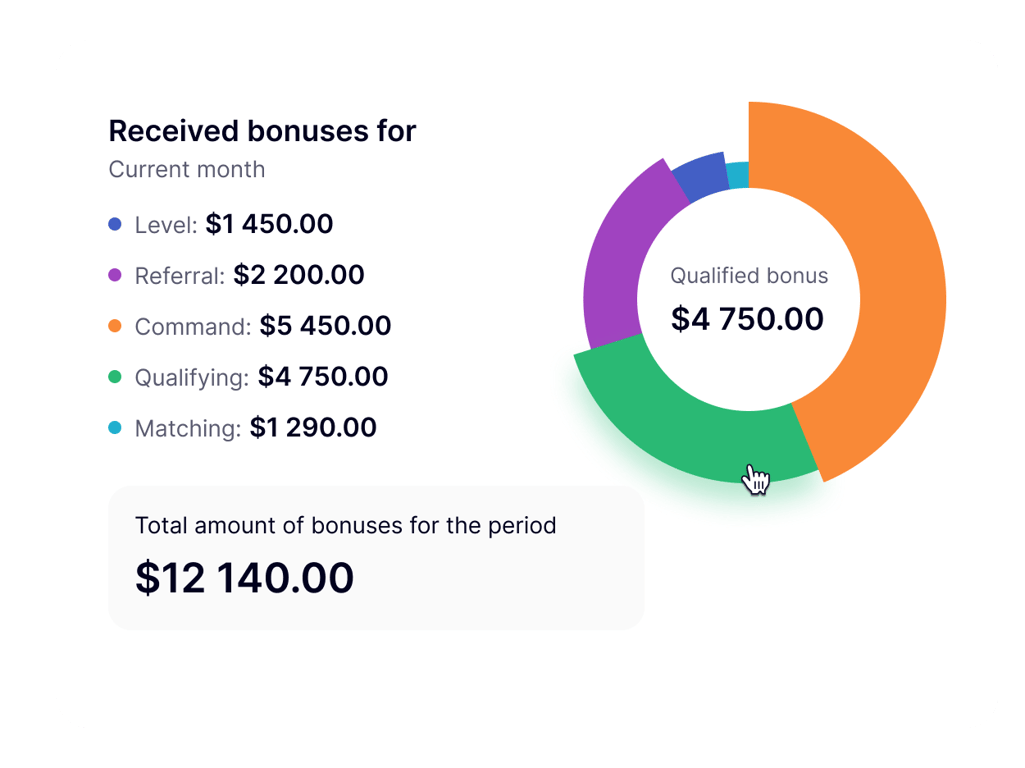Select the thin cyan Matching donut segment
The image size is (1025, 768).
point(738,175)
